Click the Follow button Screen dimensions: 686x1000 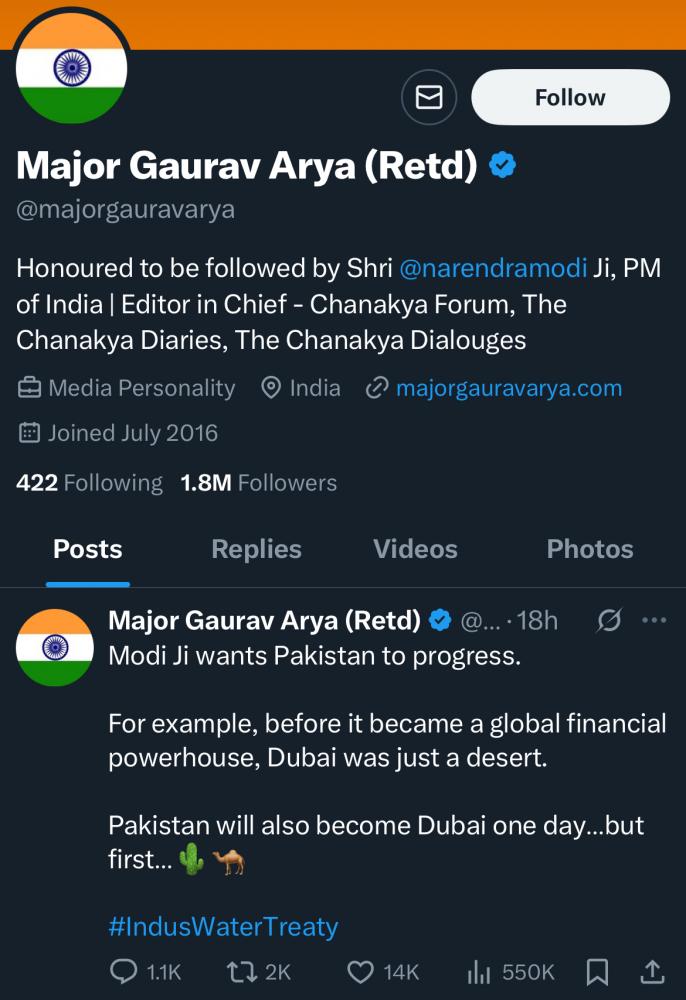pyautogui.click(x=570, y=97)
